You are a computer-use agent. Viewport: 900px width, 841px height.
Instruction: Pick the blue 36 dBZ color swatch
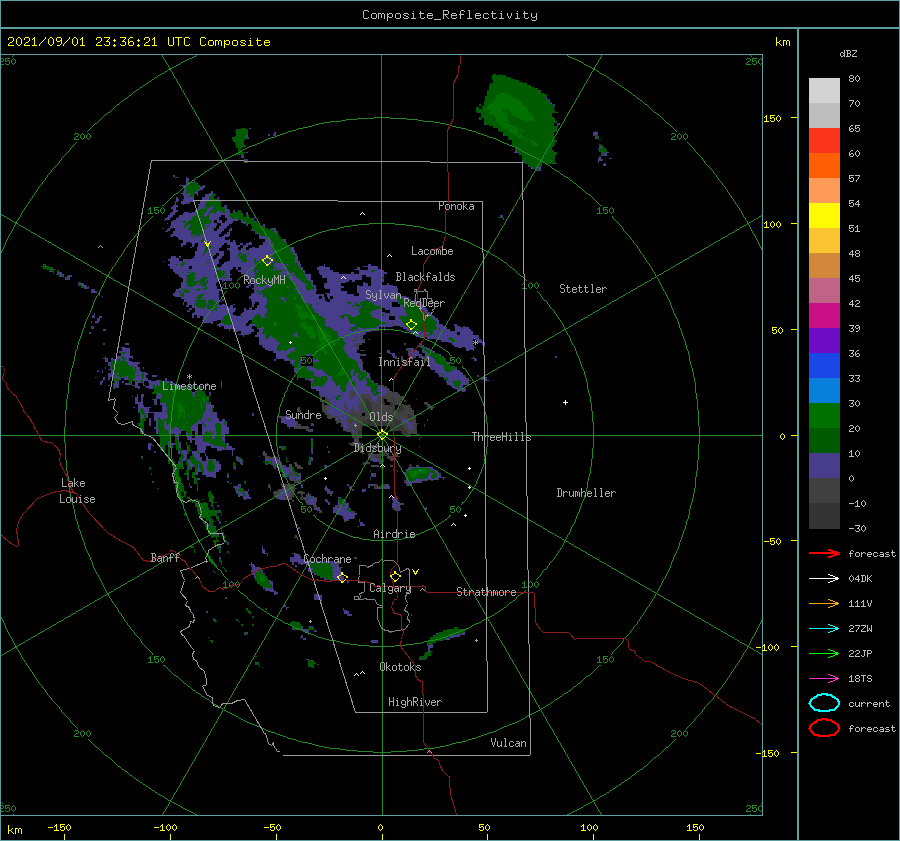point(824,366)
